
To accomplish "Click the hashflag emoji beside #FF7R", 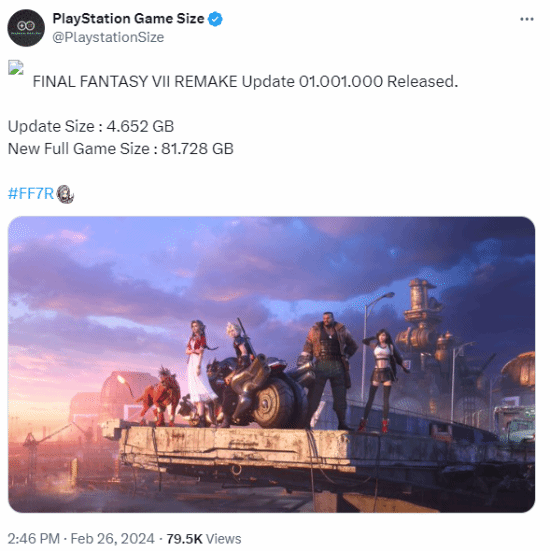I will pos(65,194).
